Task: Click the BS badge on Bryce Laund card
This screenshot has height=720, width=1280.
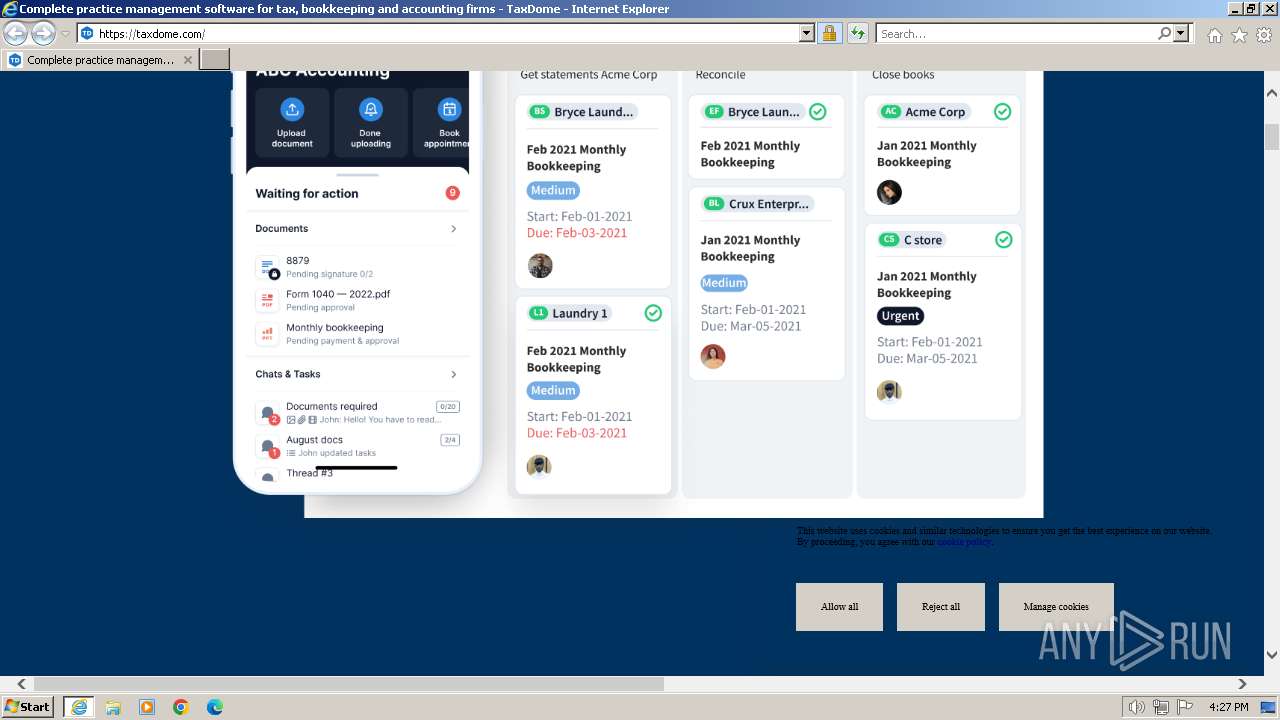Action: pyautogui.click(x=540, y=112)
